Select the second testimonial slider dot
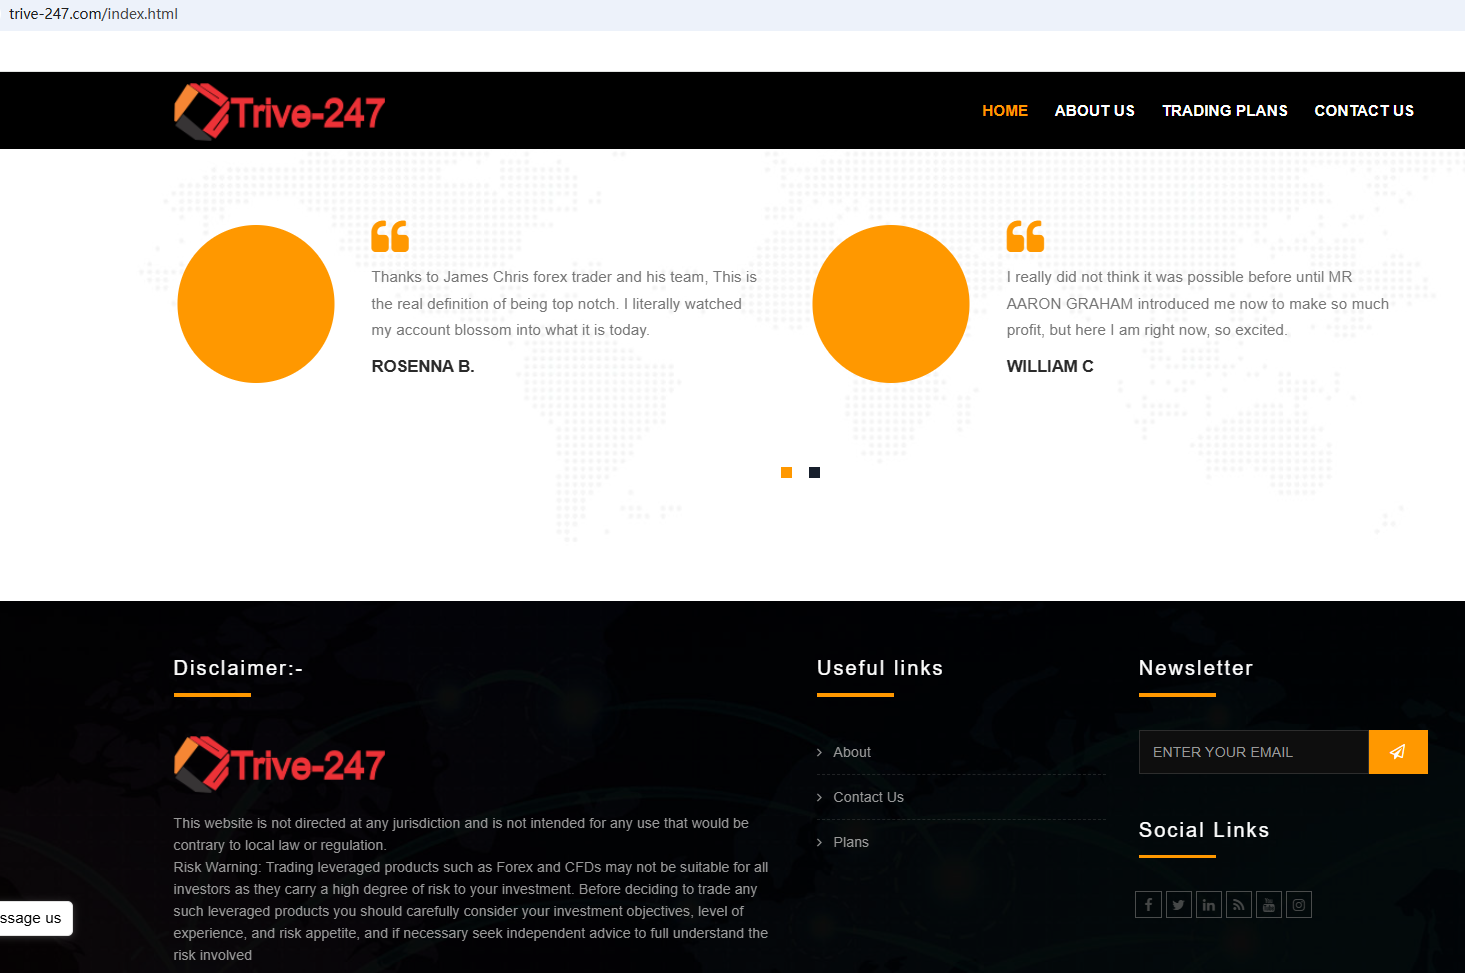 point(815,473)
